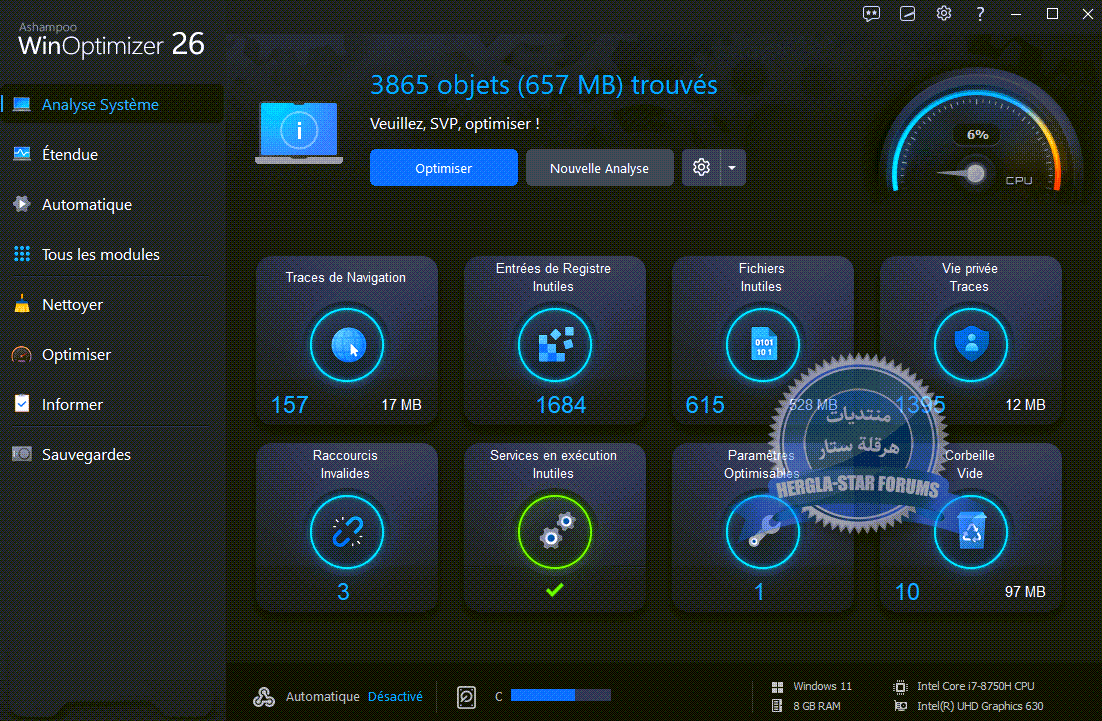Click the 8 GB RAM entry
The height and width of the screenshot is (721, 1102).
coord(807,706)
